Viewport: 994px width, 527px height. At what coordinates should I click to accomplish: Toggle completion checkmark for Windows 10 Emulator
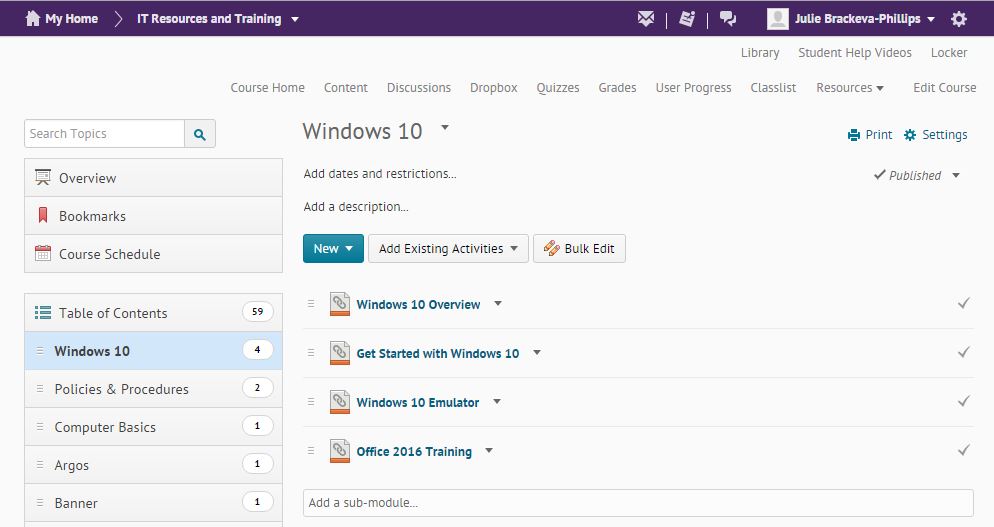[x=964, y=401]
